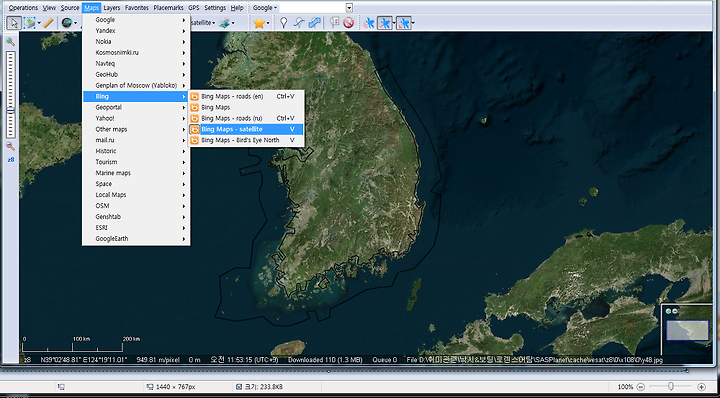Expand the Google maps submenu
Image resolution: width=720 pixels, height=398 pixels.
coord(136,20)
